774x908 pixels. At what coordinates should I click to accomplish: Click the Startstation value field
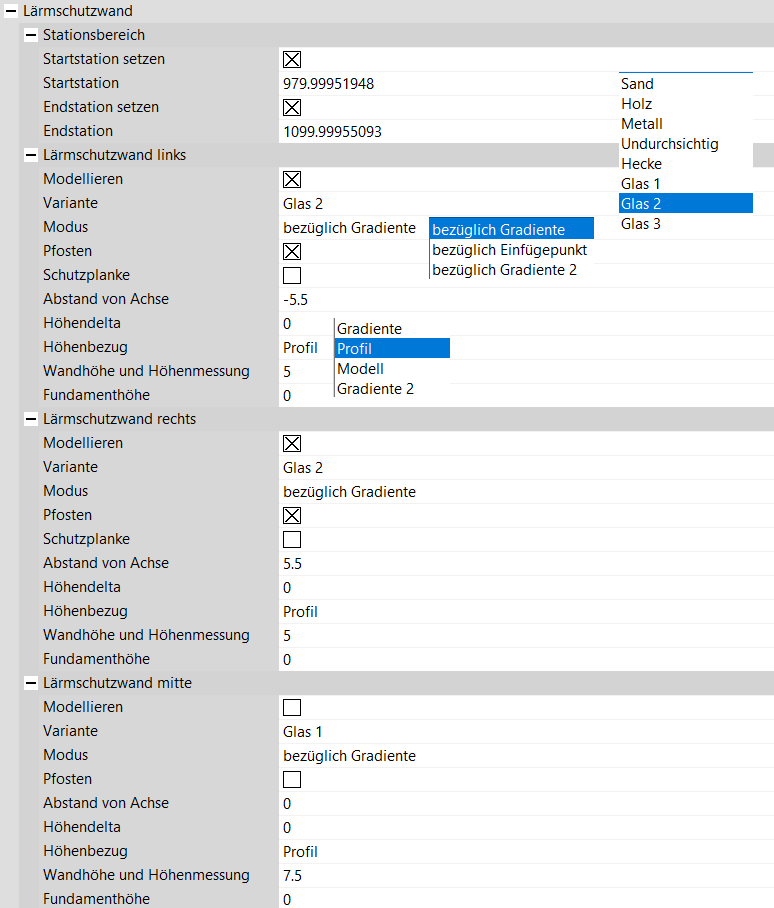point(440,83)
